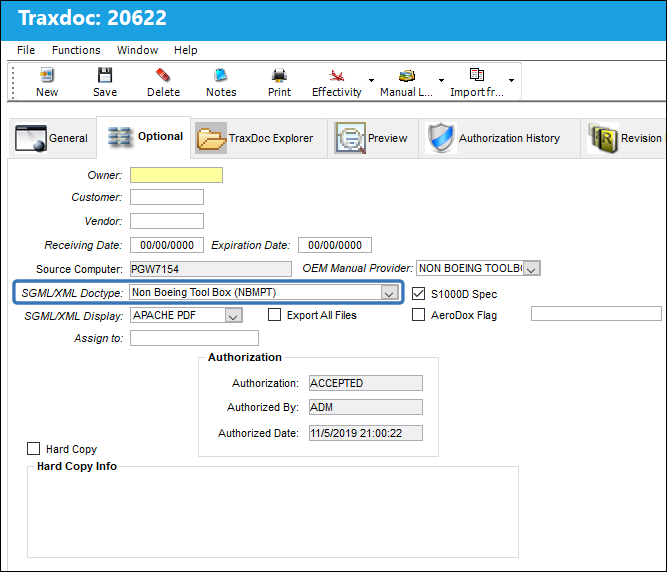The image size is (667, 572).
Task: Click the field beside AeroDox Flag
Action: 596,313
